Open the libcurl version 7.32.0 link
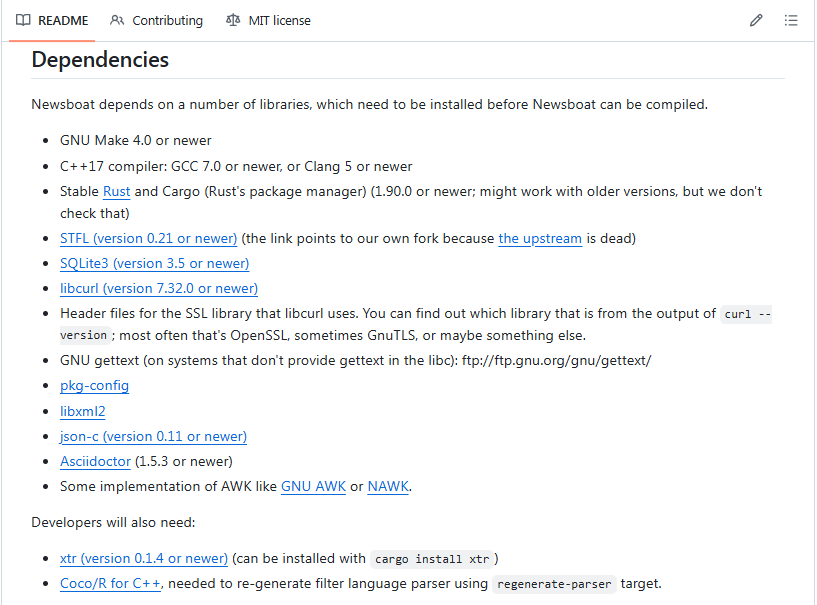Viewport: 817px width, 605px height. point(158,288)
